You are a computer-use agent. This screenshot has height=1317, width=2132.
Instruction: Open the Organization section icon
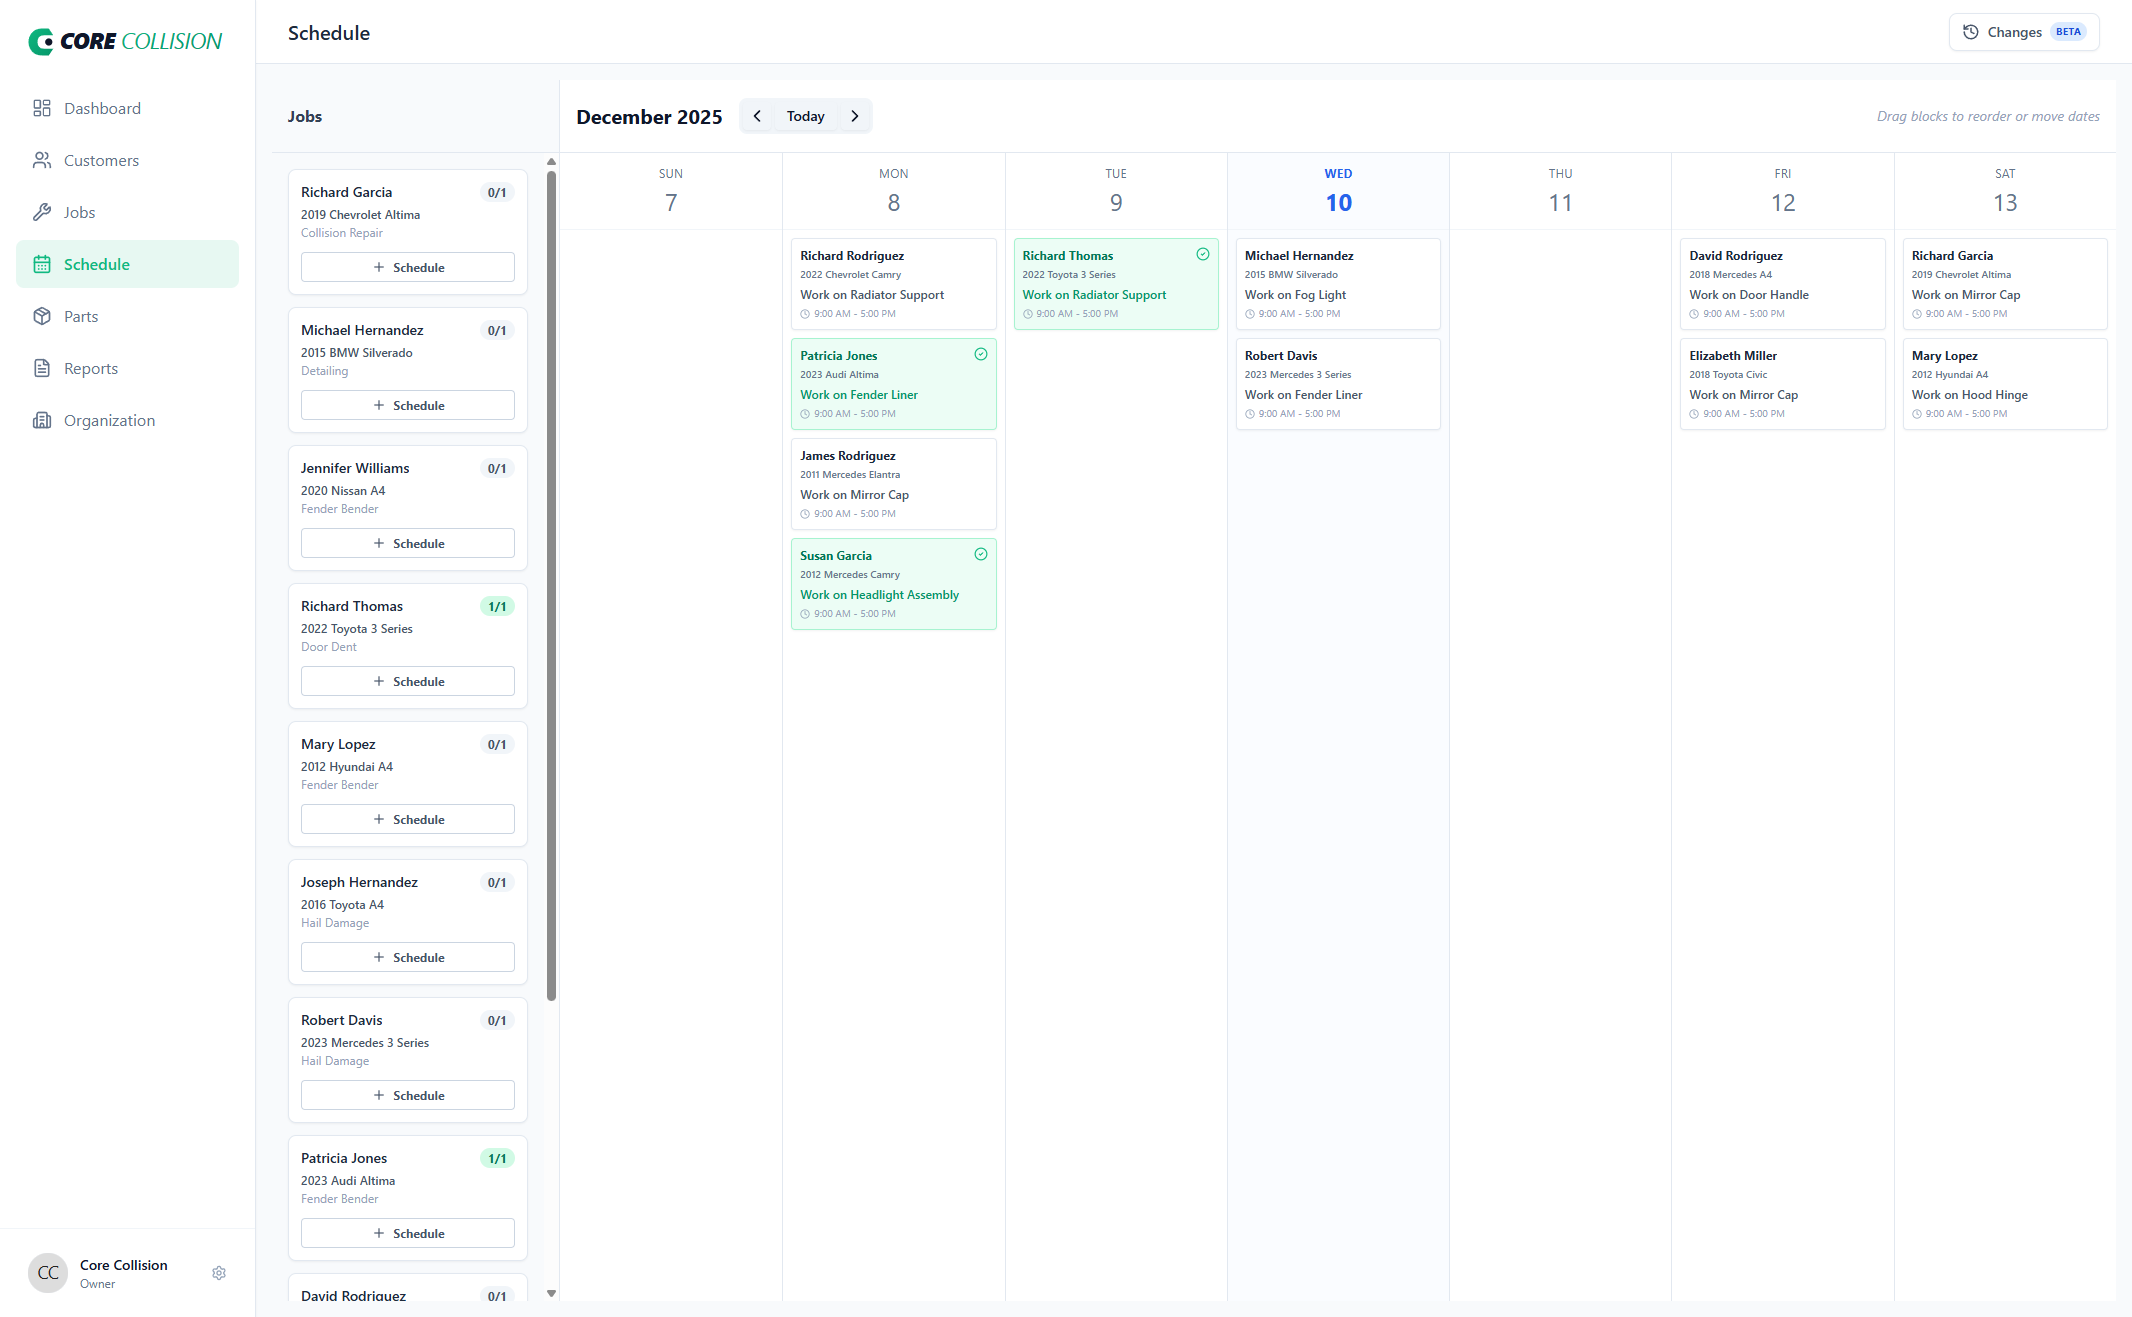[43, 420]
